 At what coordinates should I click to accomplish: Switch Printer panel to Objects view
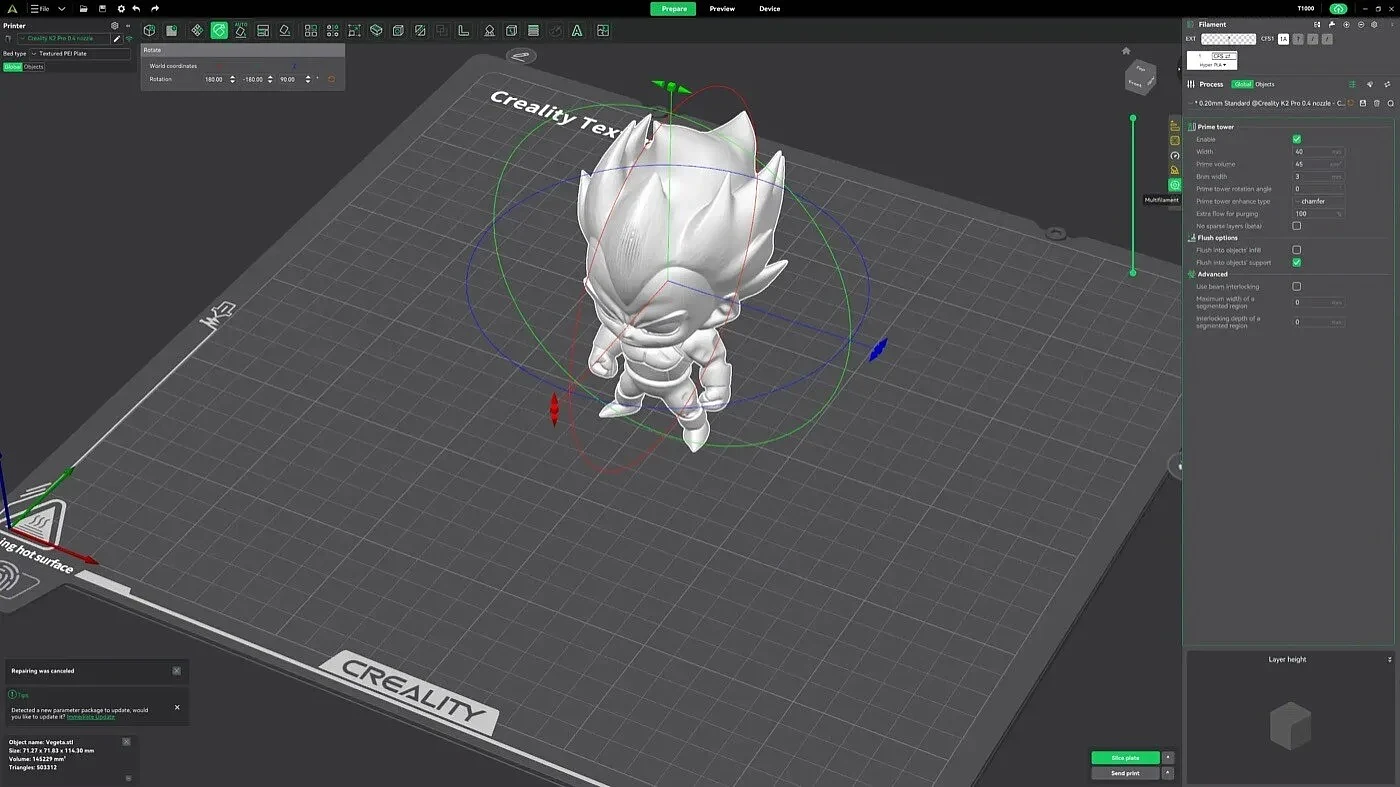tap(34, 67)
